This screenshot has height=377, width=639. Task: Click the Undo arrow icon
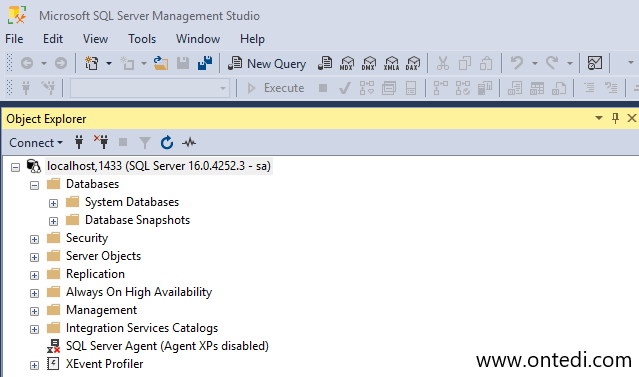click(x=517, y=63)
